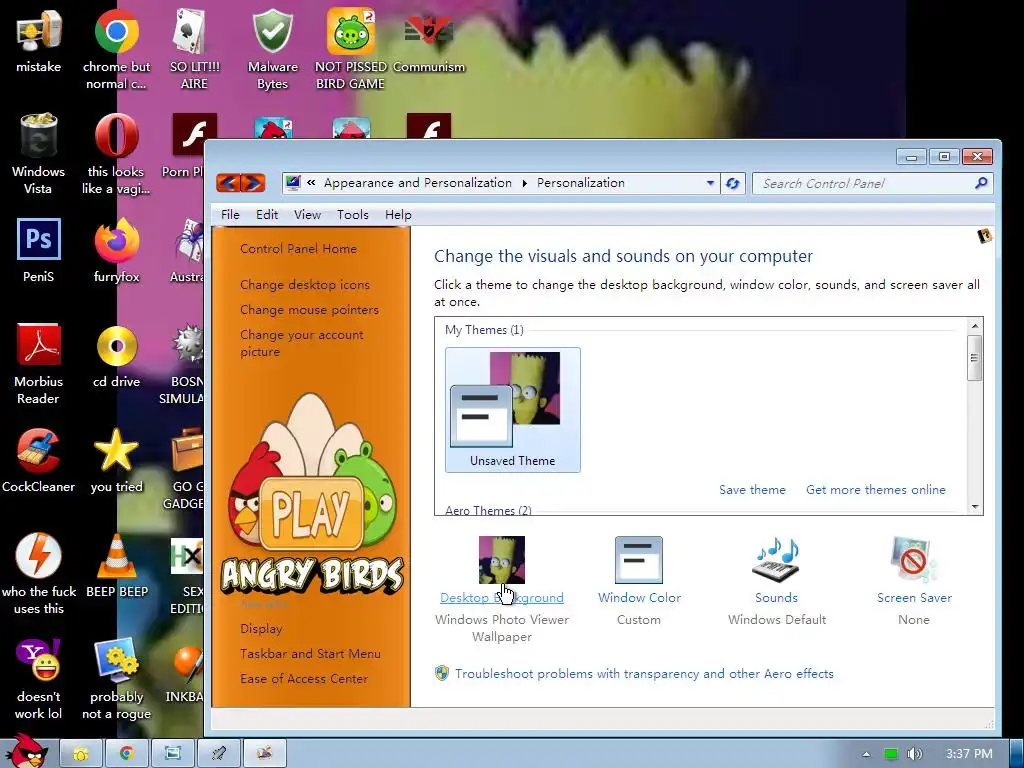
Task: Open 'chrome but normal c...' desktop icon
Action: 116,31
